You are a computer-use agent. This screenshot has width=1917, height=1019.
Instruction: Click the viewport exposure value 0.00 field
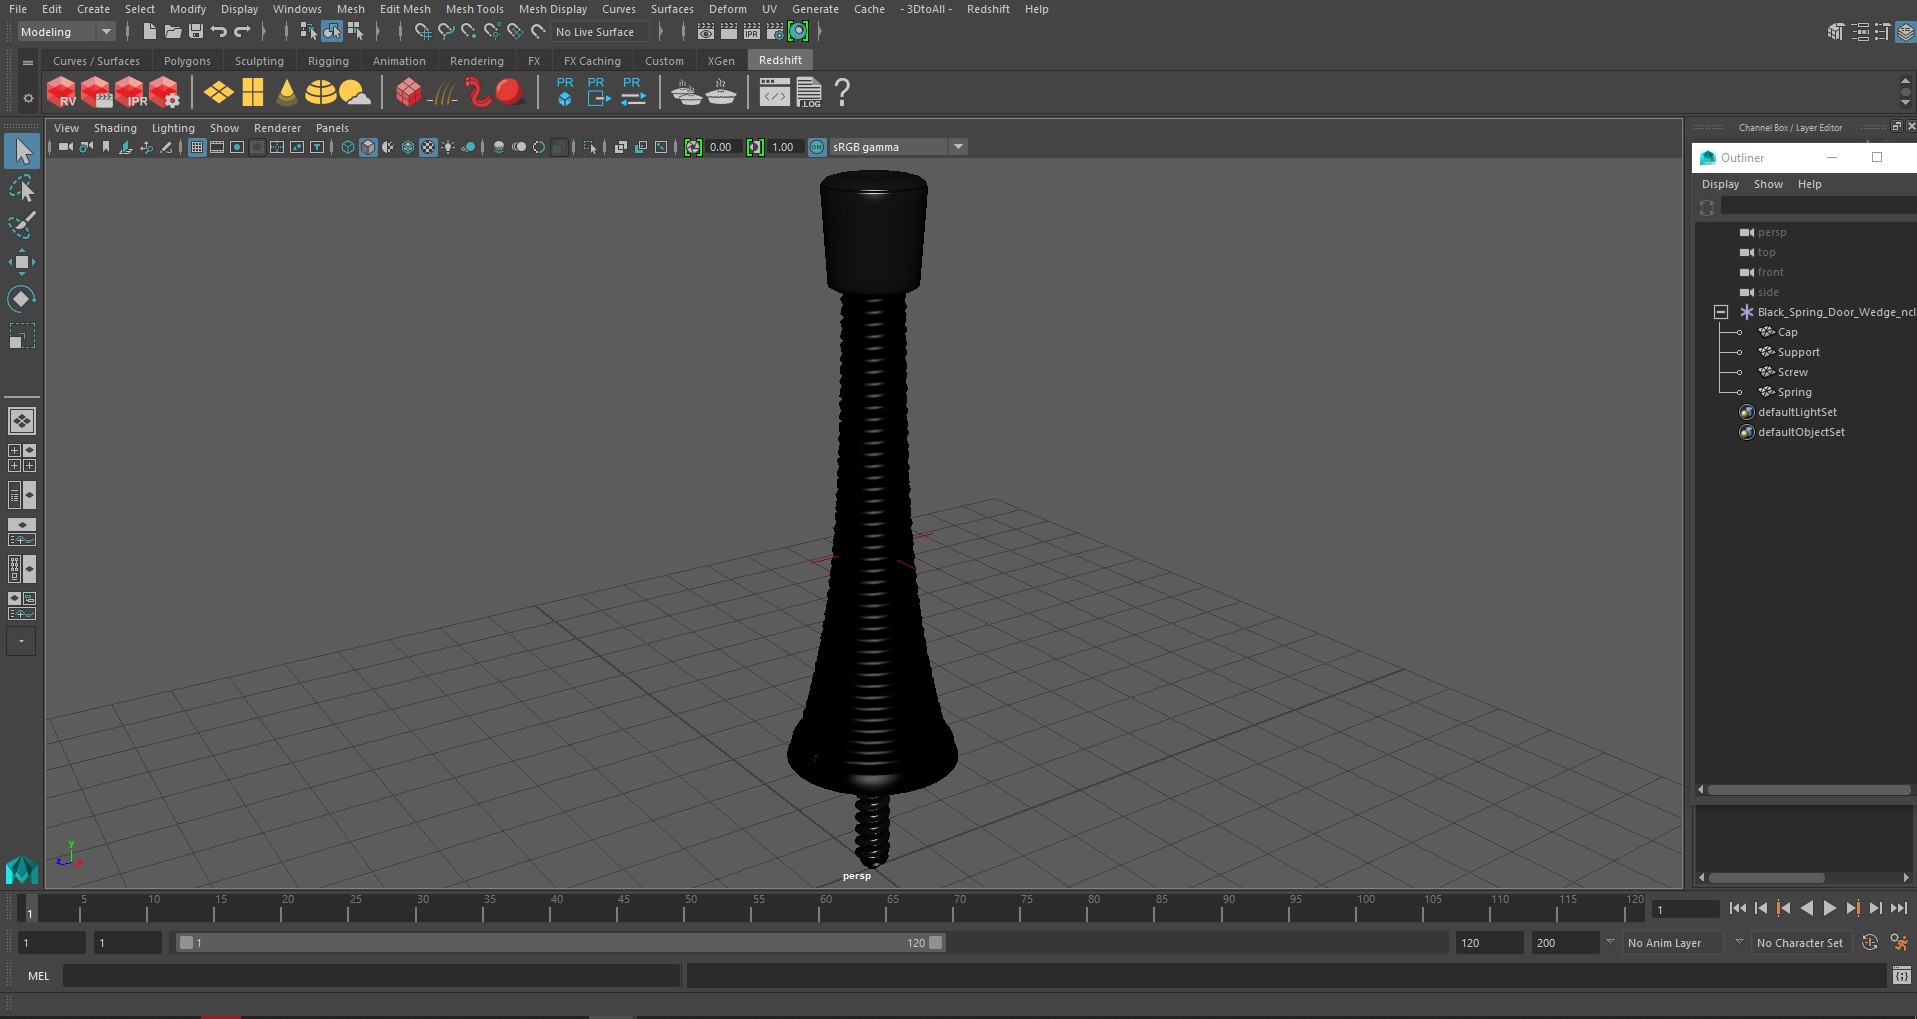[723, 147]
